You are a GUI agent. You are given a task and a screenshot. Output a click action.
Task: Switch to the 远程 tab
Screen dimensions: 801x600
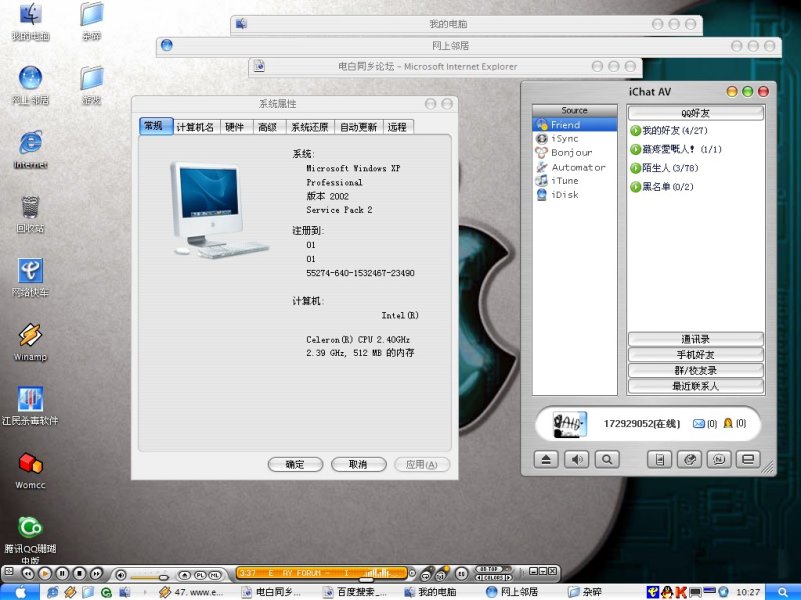(x=397, y=127)
